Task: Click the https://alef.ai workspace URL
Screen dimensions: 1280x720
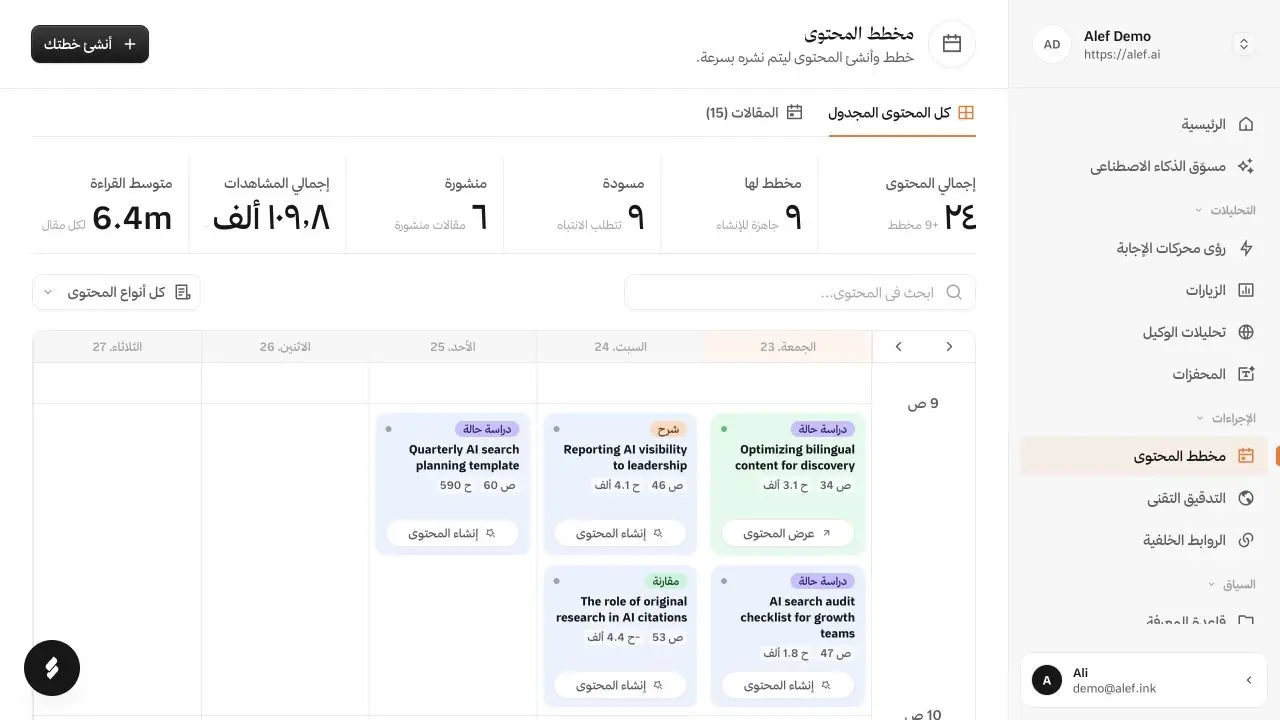Action: coord(1122,55)
